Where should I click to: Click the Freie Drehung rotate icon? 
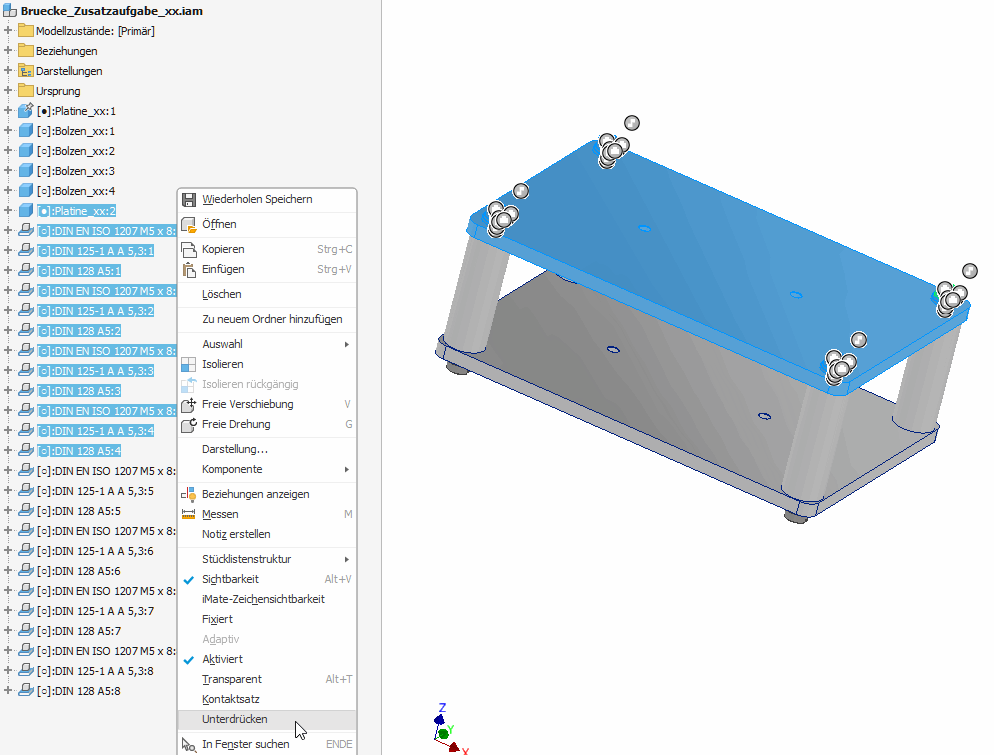(188, 424)
